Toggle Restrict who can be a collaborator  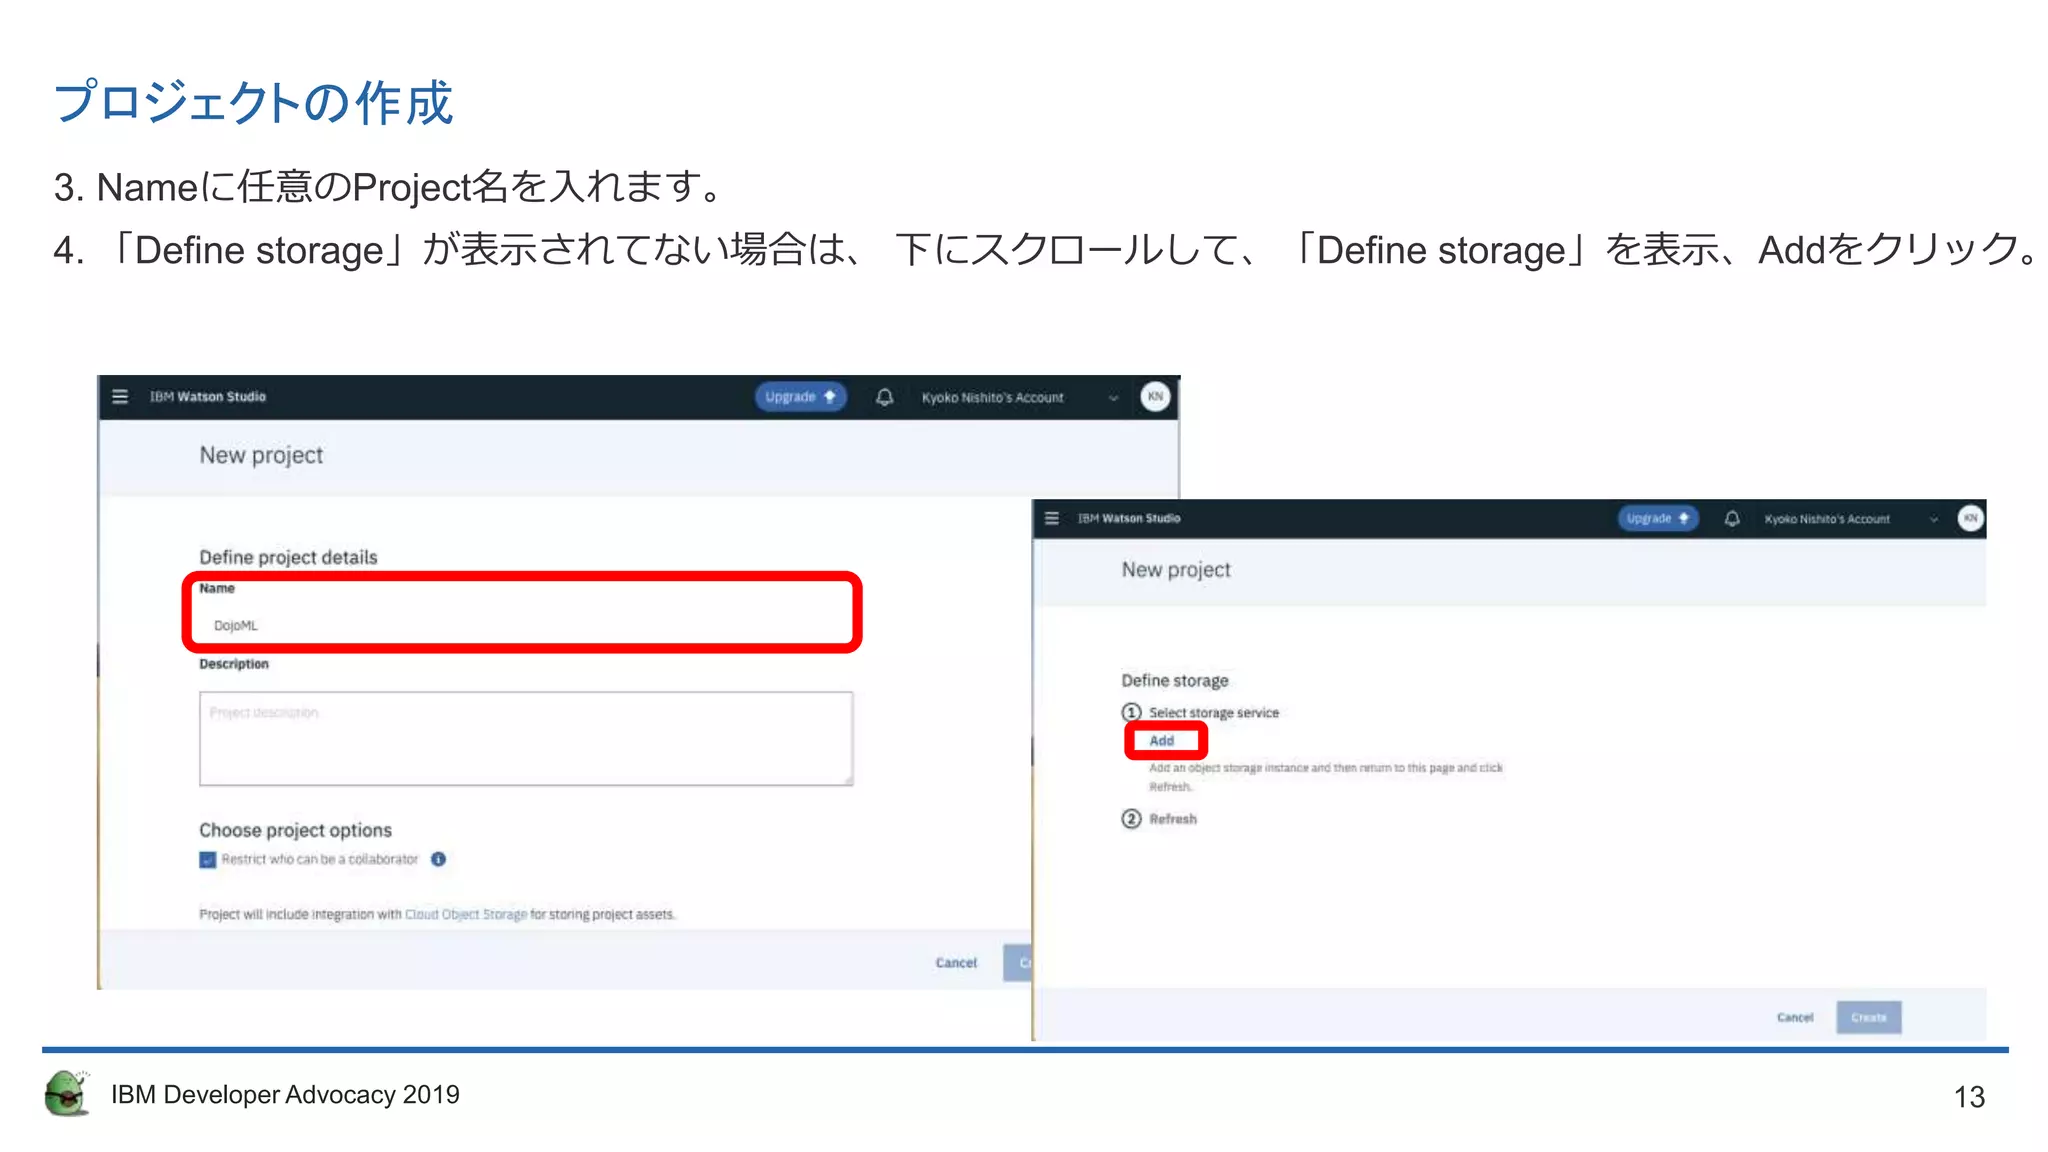pos(208,860)
